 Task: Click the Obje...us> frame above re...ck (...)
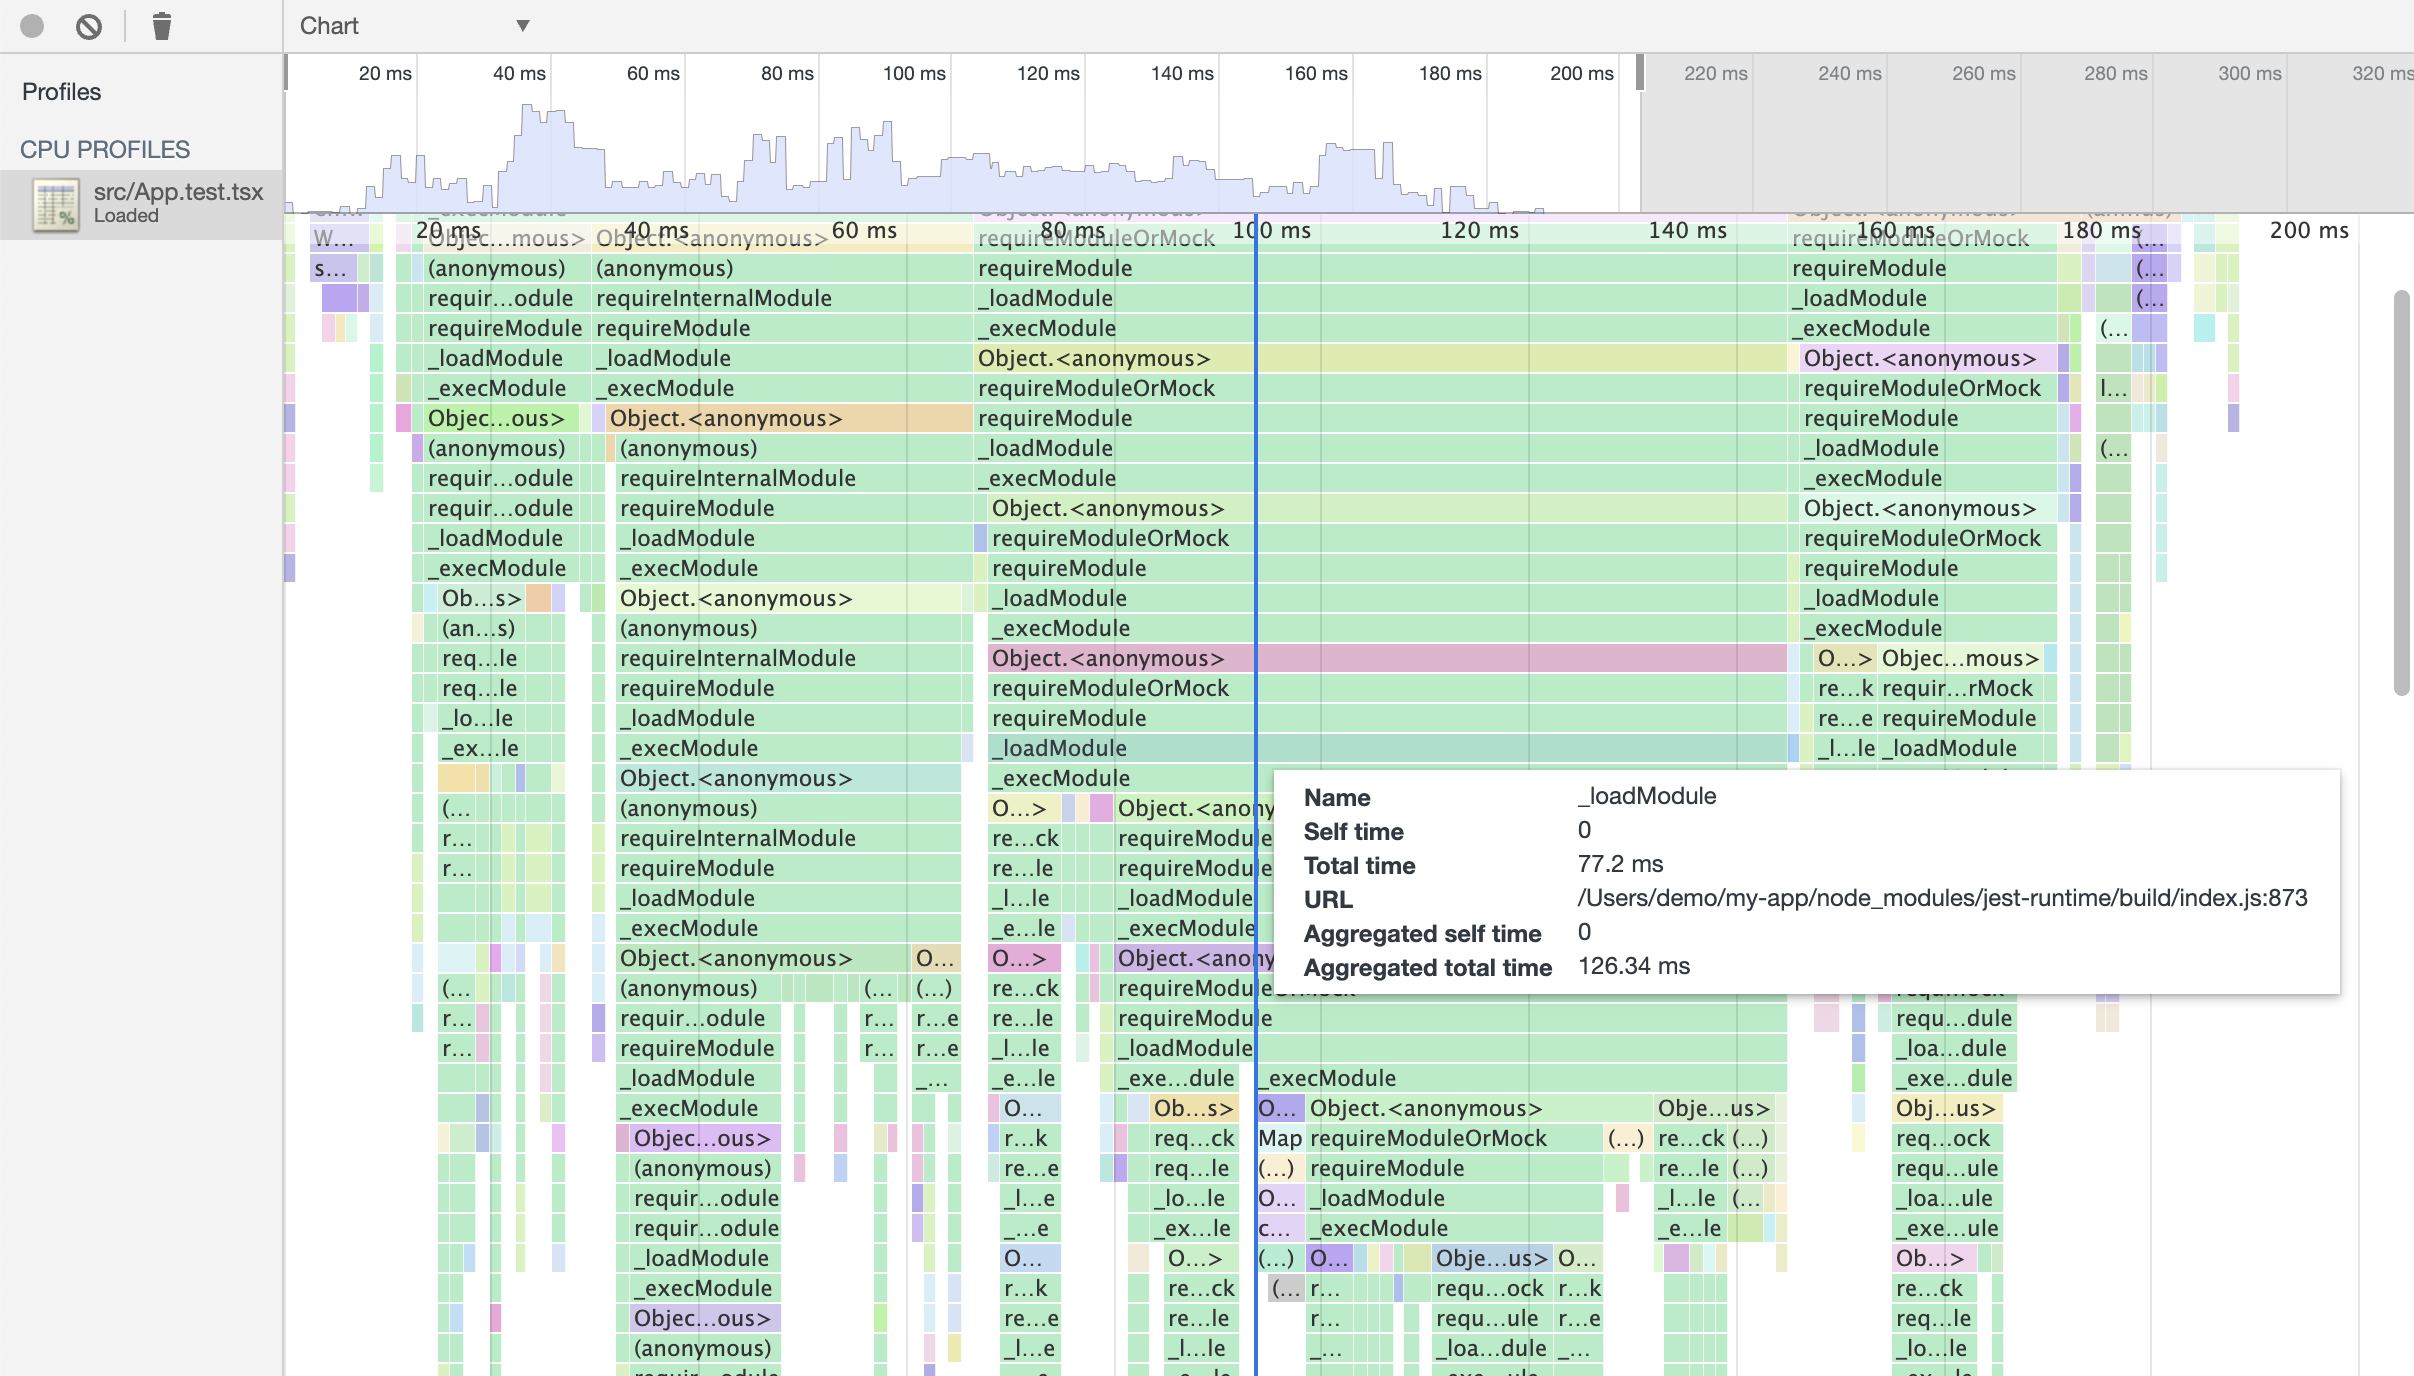[1715, 1108]
